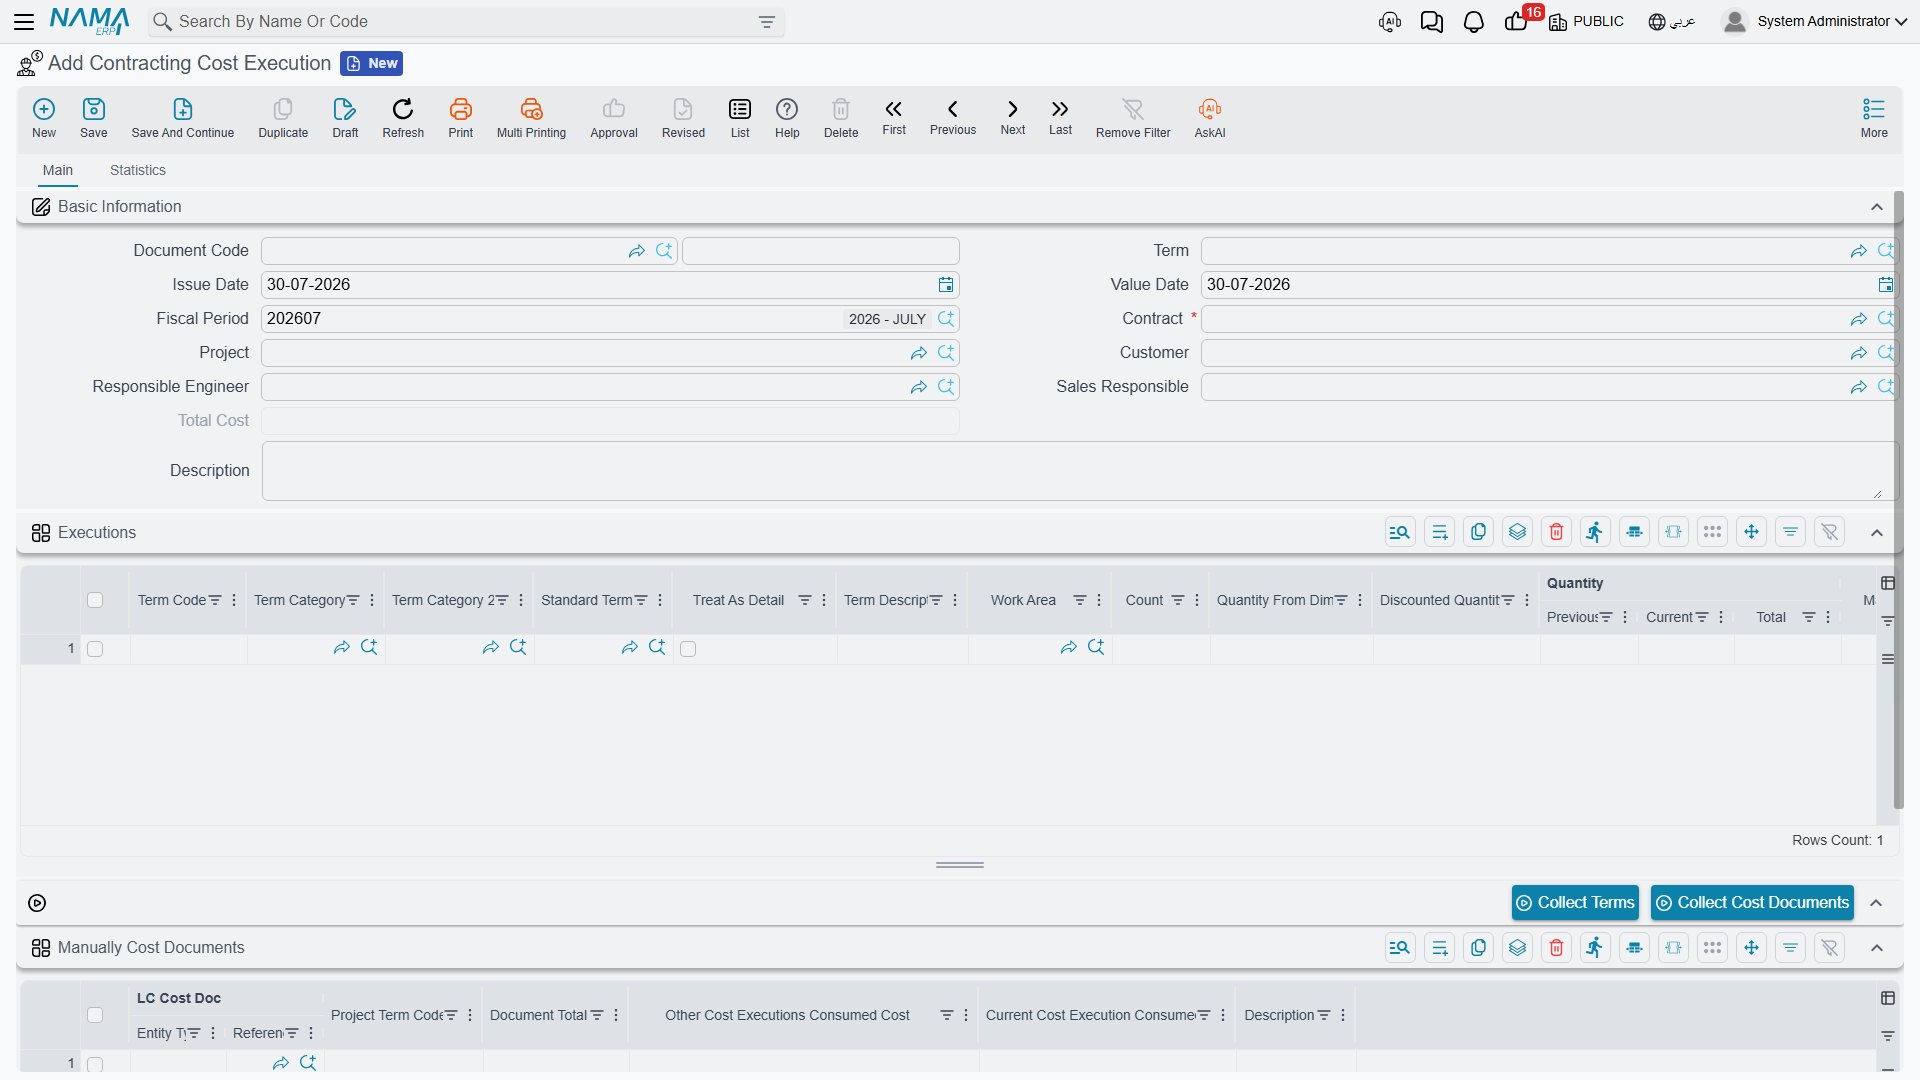Click Remove Filter in toolbar
The width and height of the screenshot is (1920, 1080).
(x=1133, y=118)
